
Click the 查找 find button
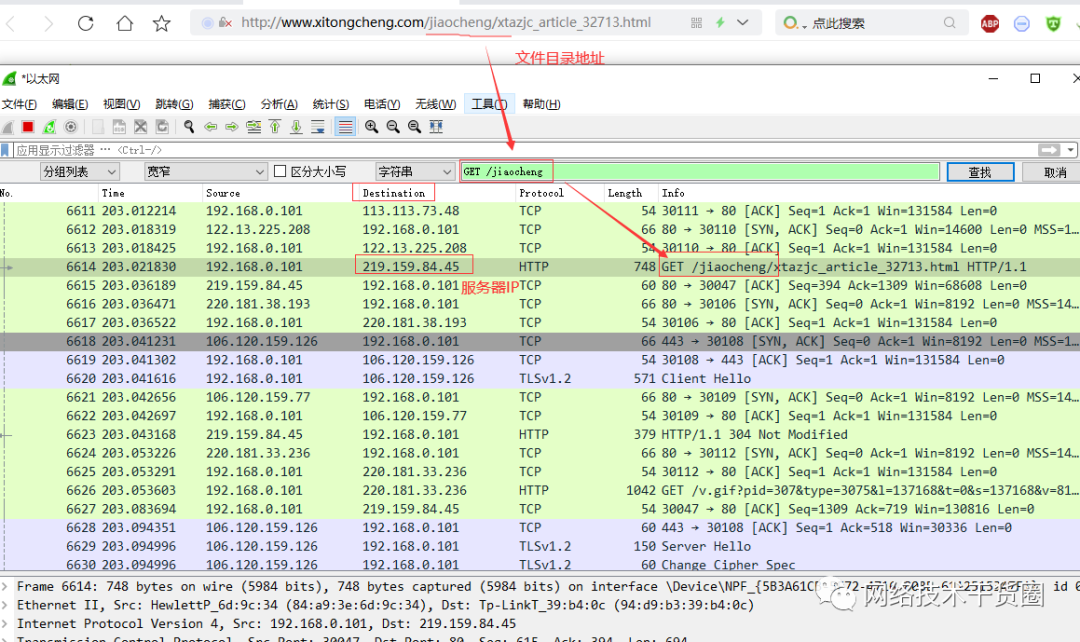click(980, 172)
